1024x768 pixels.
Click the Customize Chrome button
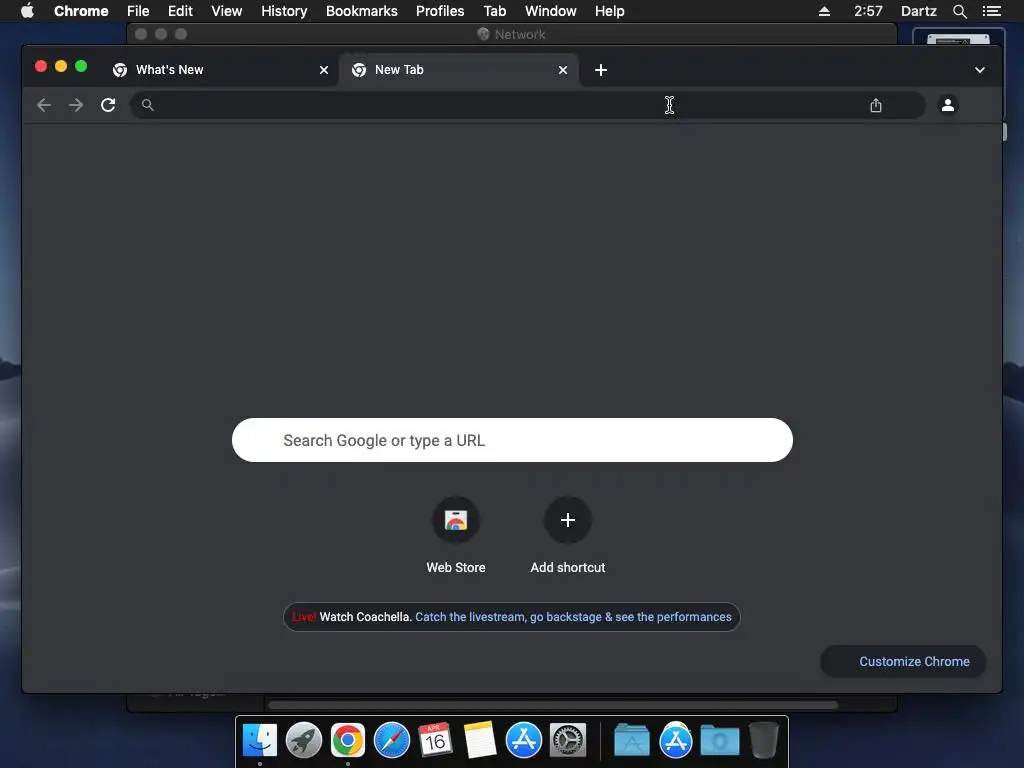[x=903, y=662]
